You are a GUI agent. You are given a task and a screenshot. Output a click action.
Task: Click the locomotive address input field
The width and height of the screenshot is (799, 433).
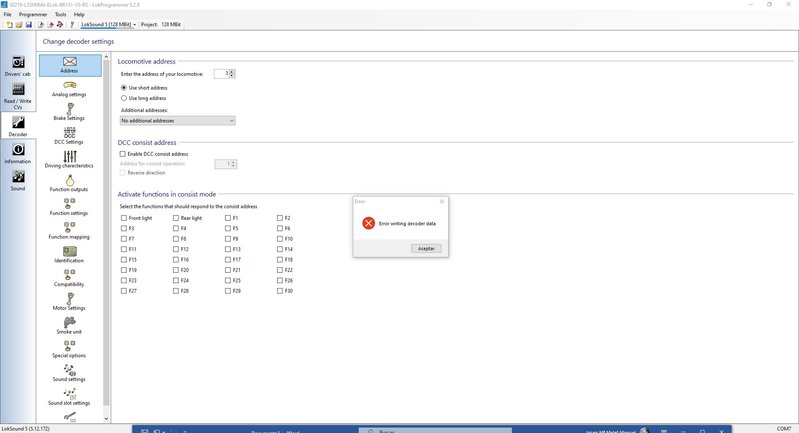[221, 74]
